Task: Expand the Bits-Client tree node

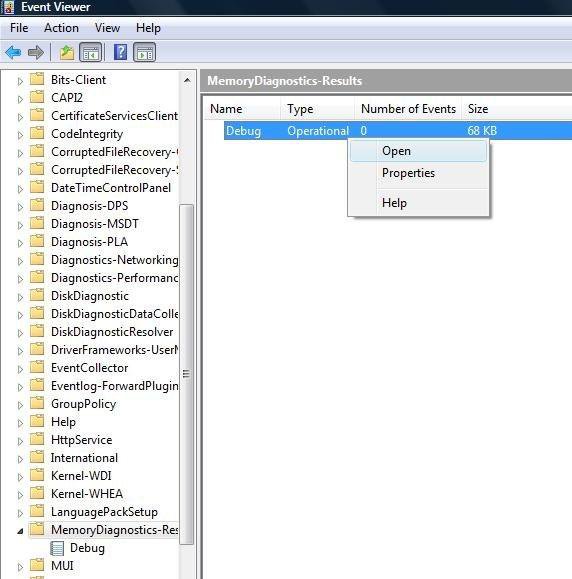Action: pos(20,81)
